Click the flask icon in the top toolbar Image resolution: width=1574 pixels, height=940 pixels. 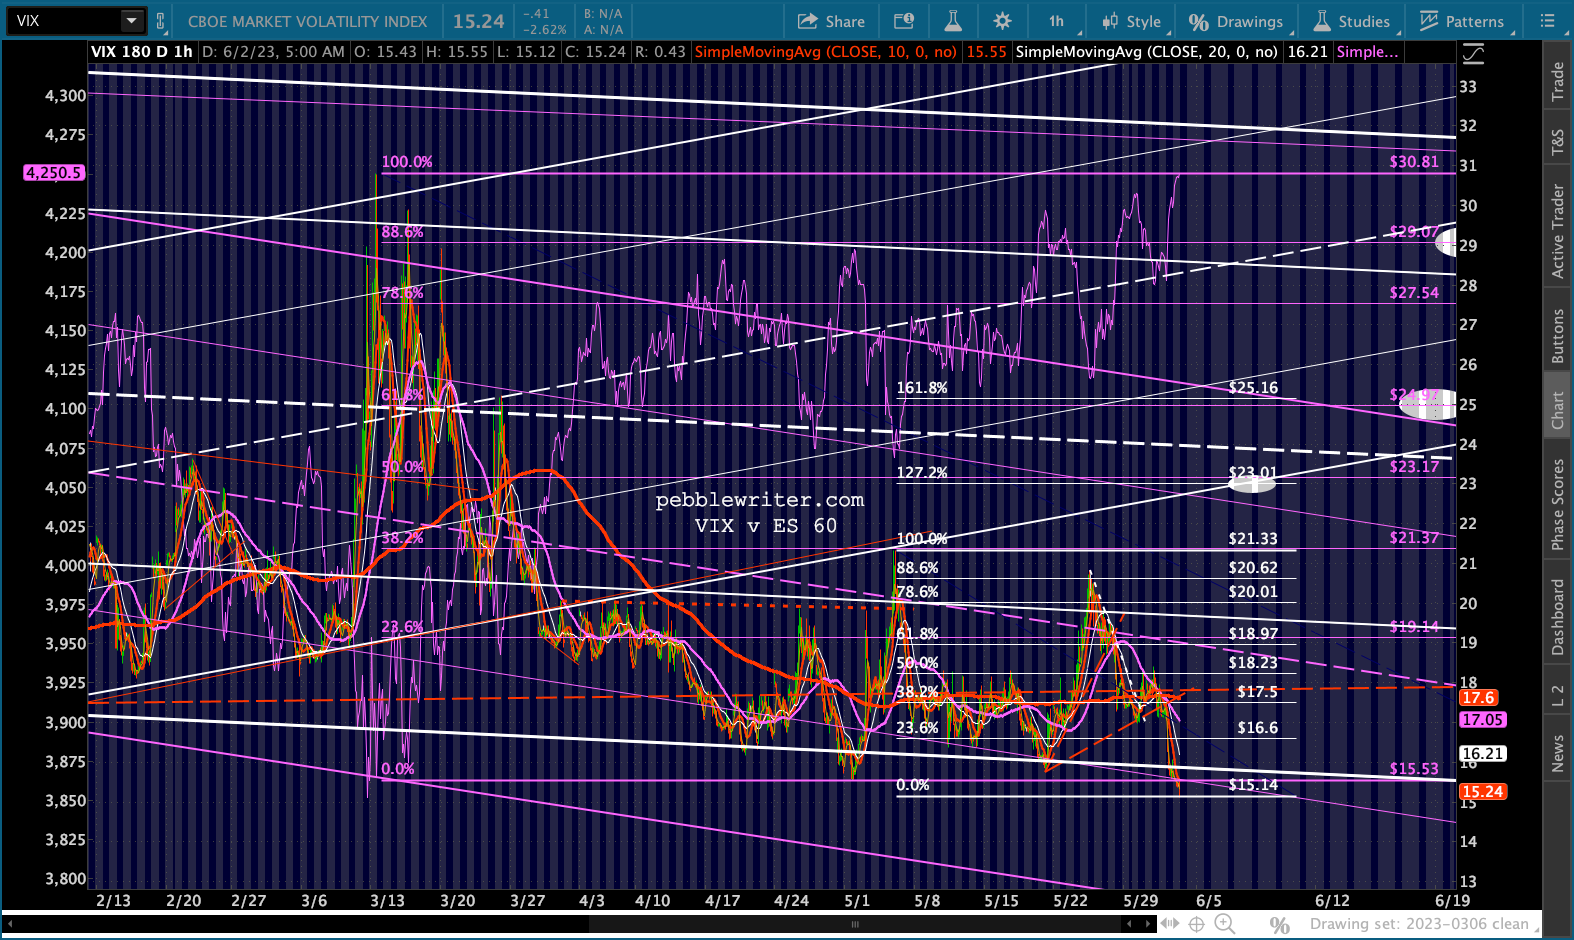[x=953, y=21]
